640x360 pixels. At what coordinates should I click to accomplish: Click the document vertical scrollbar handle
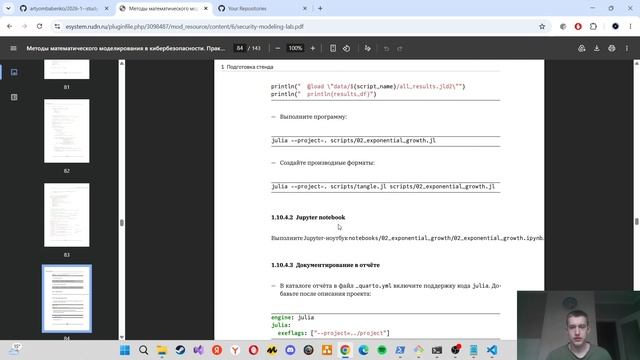coord(637,221)
